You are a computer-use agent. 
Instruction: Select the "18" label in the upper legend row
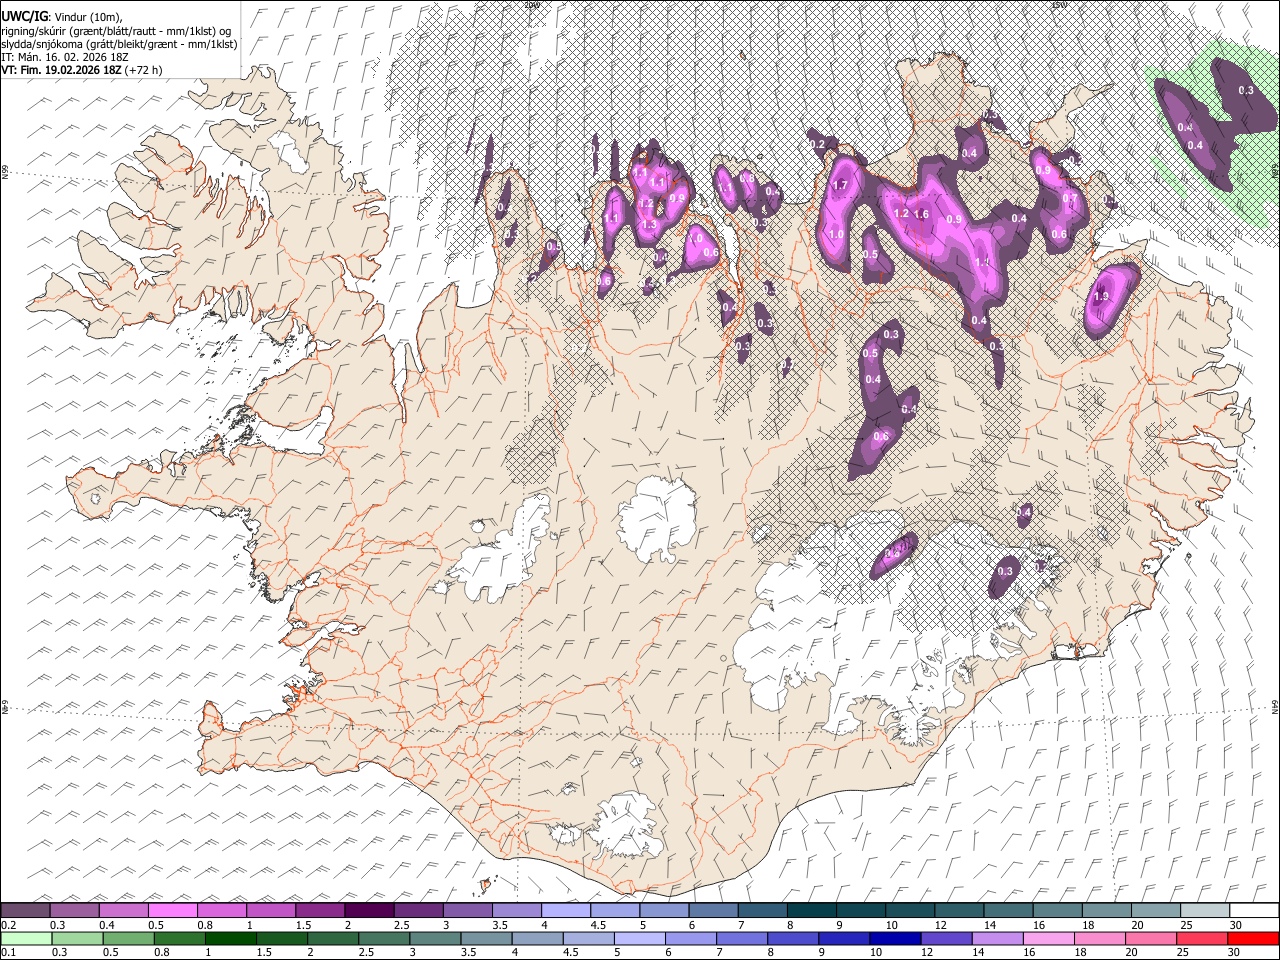pyautogui.click(x=1088, y=925)
